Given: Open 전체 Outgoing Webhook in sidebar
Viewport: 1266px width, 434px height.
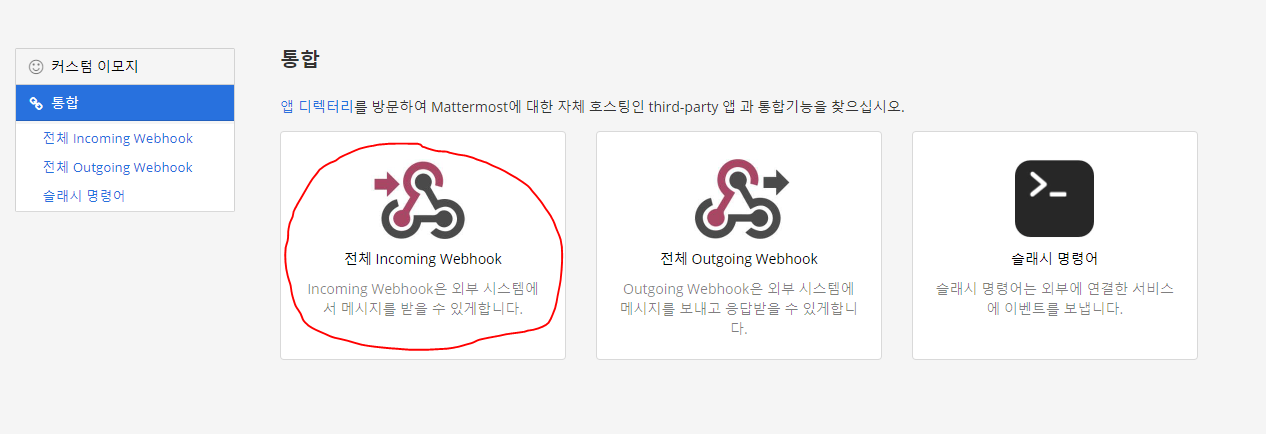Looking at the screenshot, I should [118, 167].
